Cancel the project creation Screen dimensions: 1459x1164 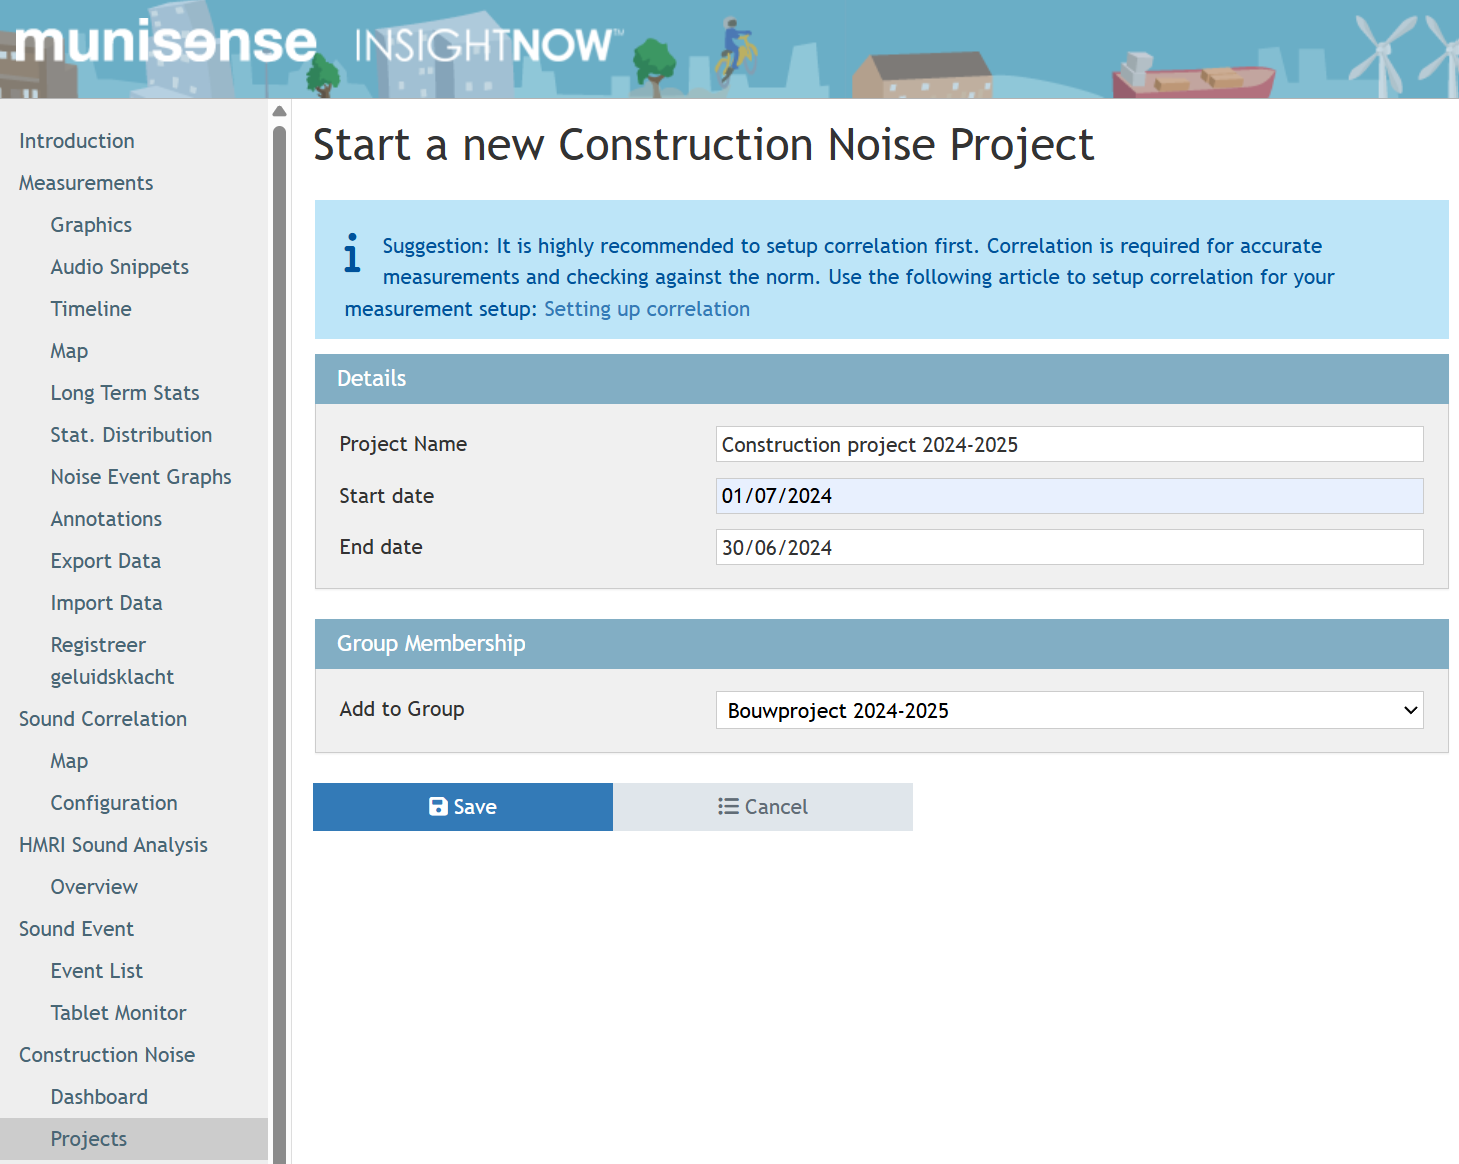763,807
